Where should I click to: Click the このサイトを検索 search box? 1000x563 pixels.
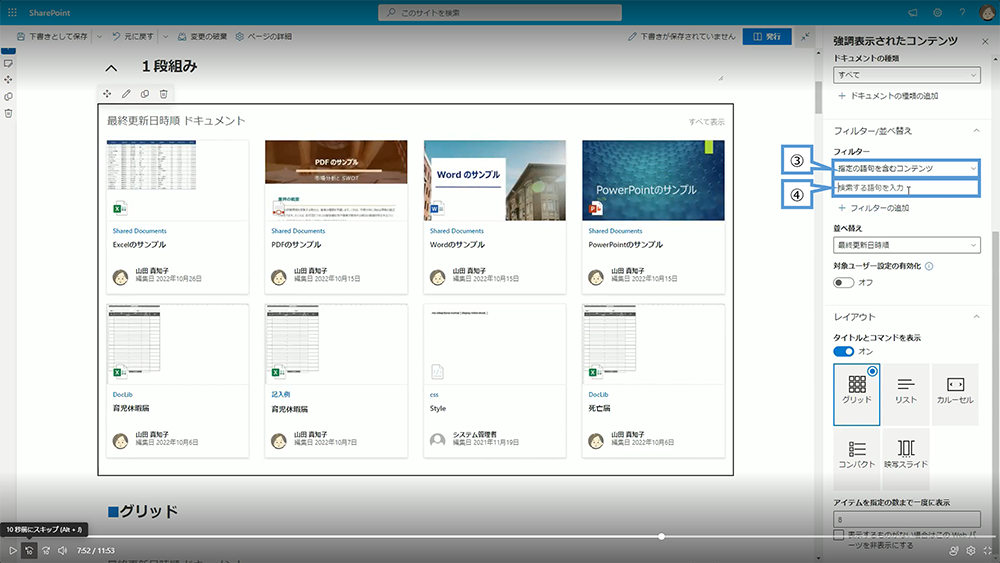pyautogui.click(x=500, y=12)
